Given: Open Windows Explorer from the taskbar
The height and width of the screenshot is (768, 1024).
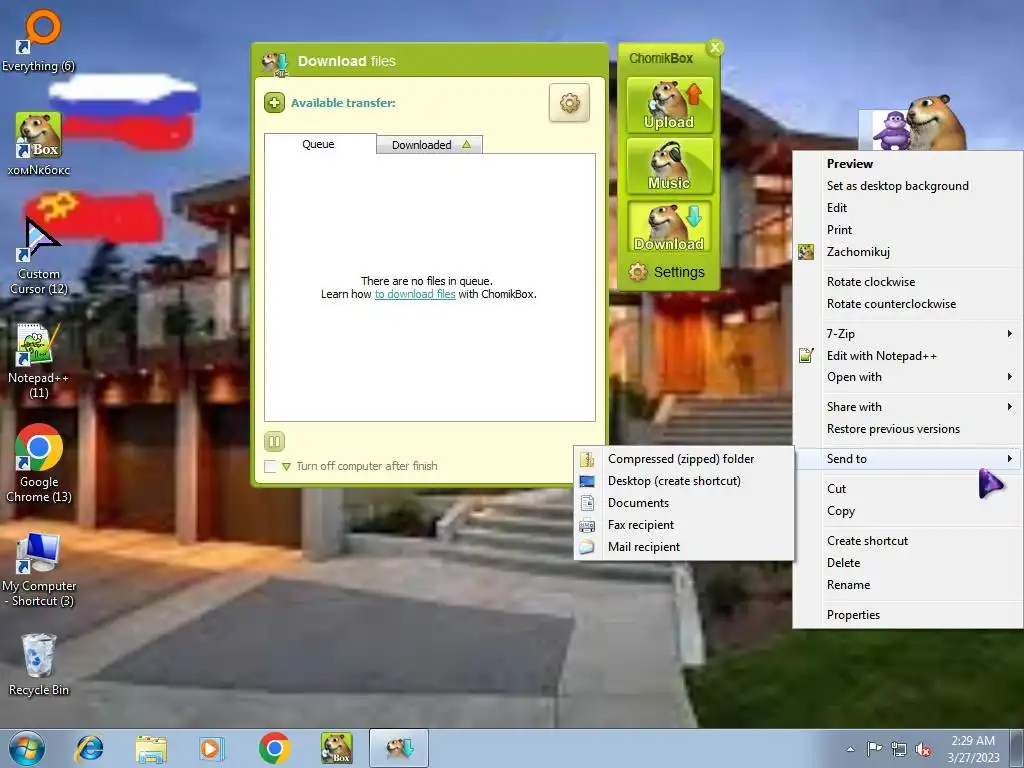Looking at the screenshot, I should pos(151,748).
